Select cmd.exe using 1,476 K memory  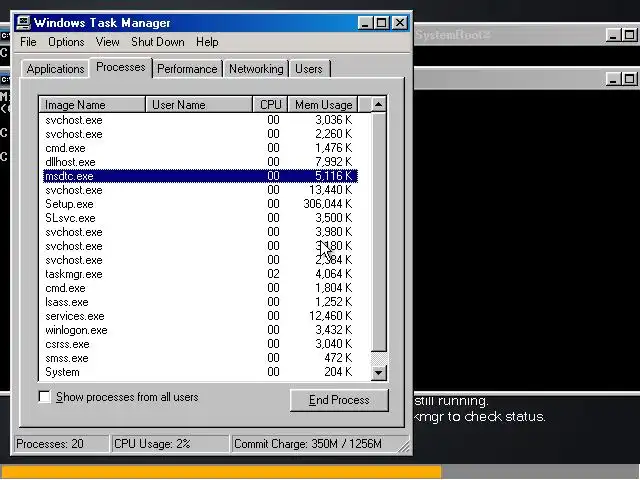click(x=200, y=148)
